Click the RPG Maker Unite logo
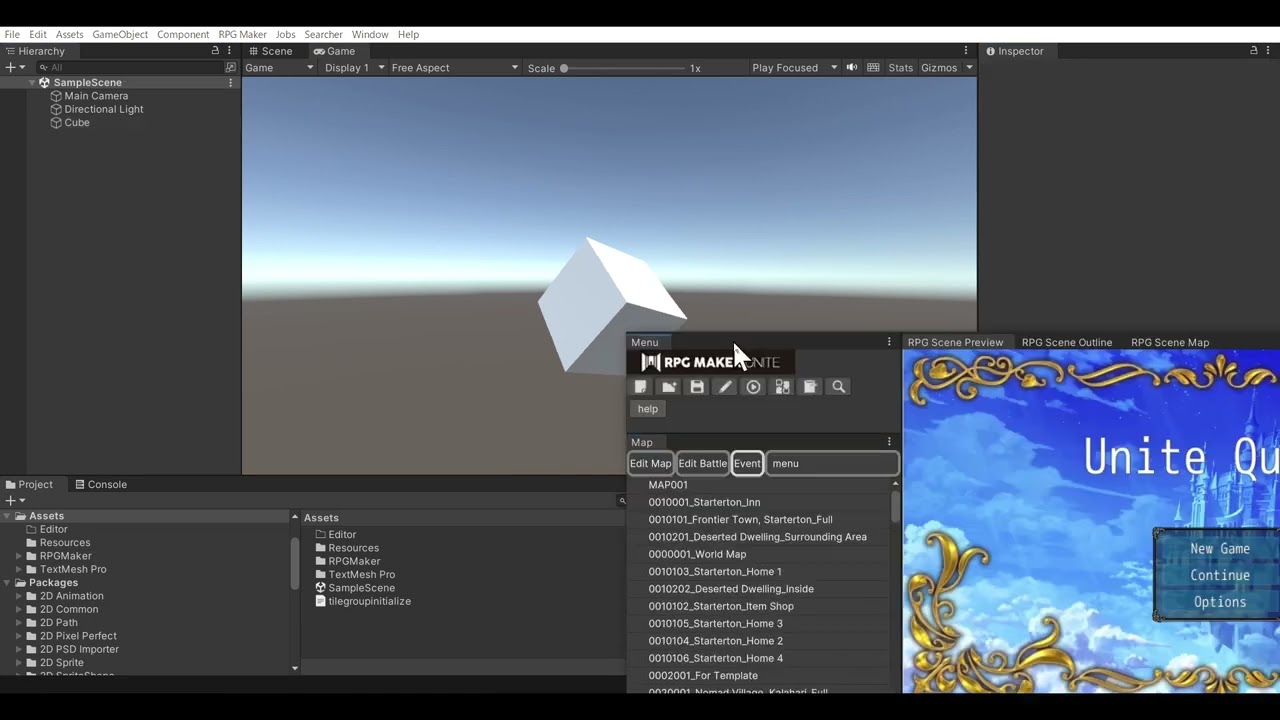 coord(710,362)
